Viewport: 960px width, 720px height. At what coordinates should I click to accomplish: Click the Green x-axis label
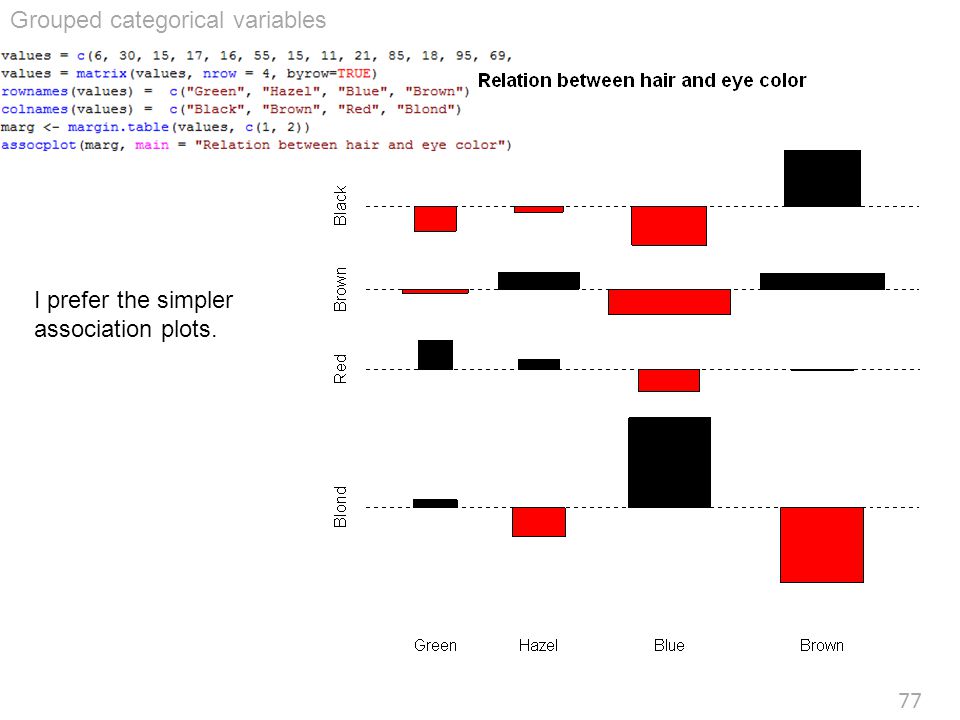(x=435, y=645)
